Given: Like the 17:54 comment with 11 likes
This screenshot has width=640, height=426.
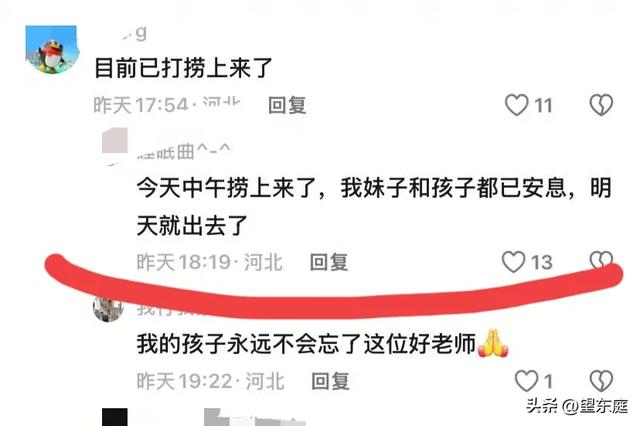Looking at the screenshot, I should click(517, 105).
